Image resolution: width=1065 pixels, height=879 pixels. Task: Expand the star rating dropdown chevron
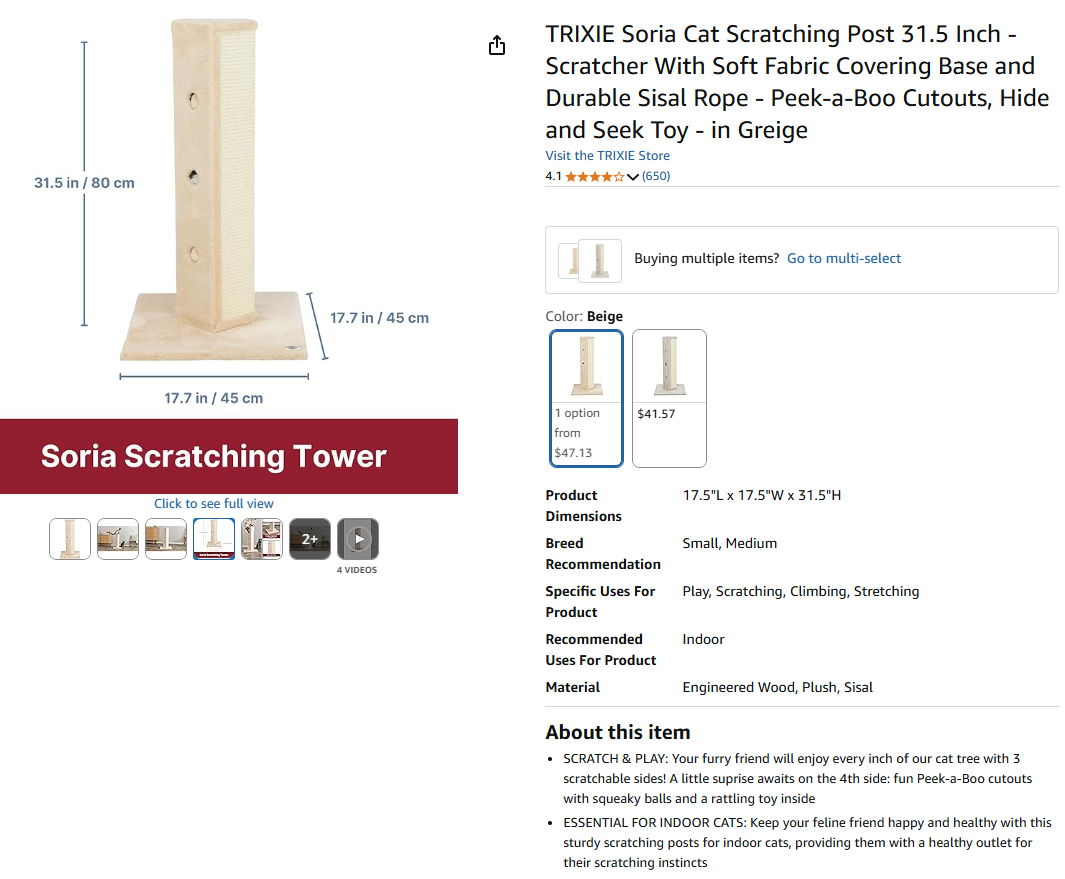pyautogui.click(x=632, y=177)
